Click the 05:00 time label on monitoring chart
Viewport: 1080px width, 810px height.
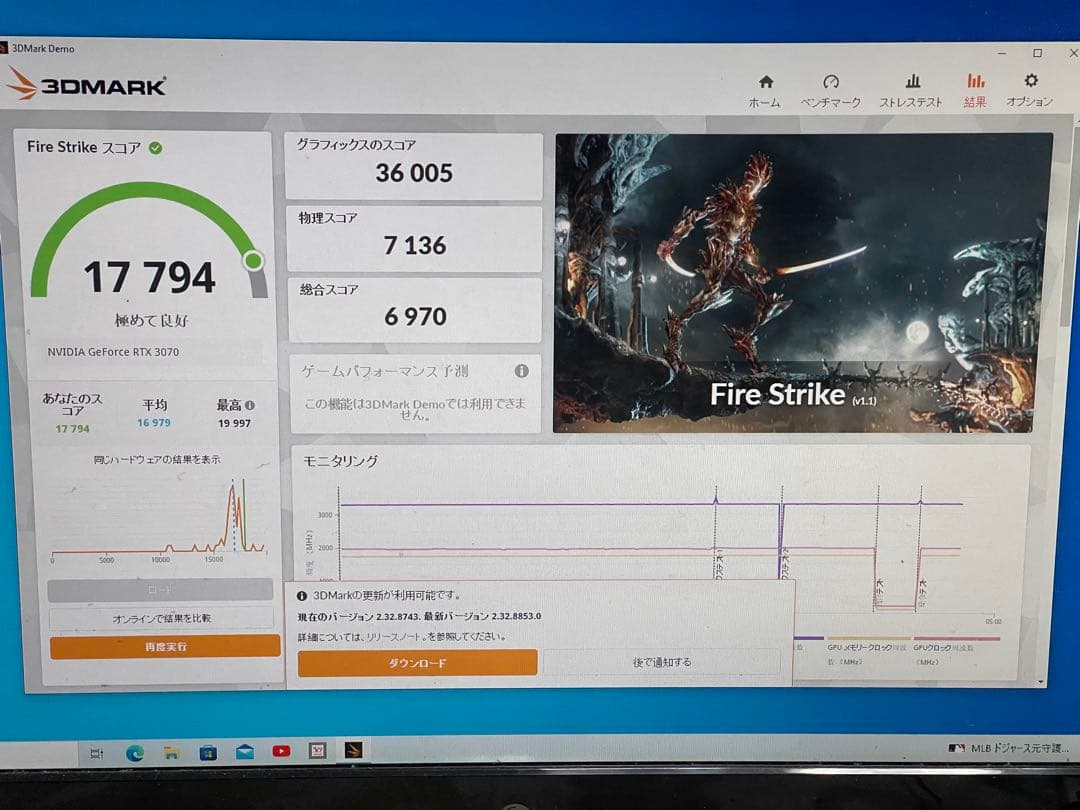coord(993,621)
